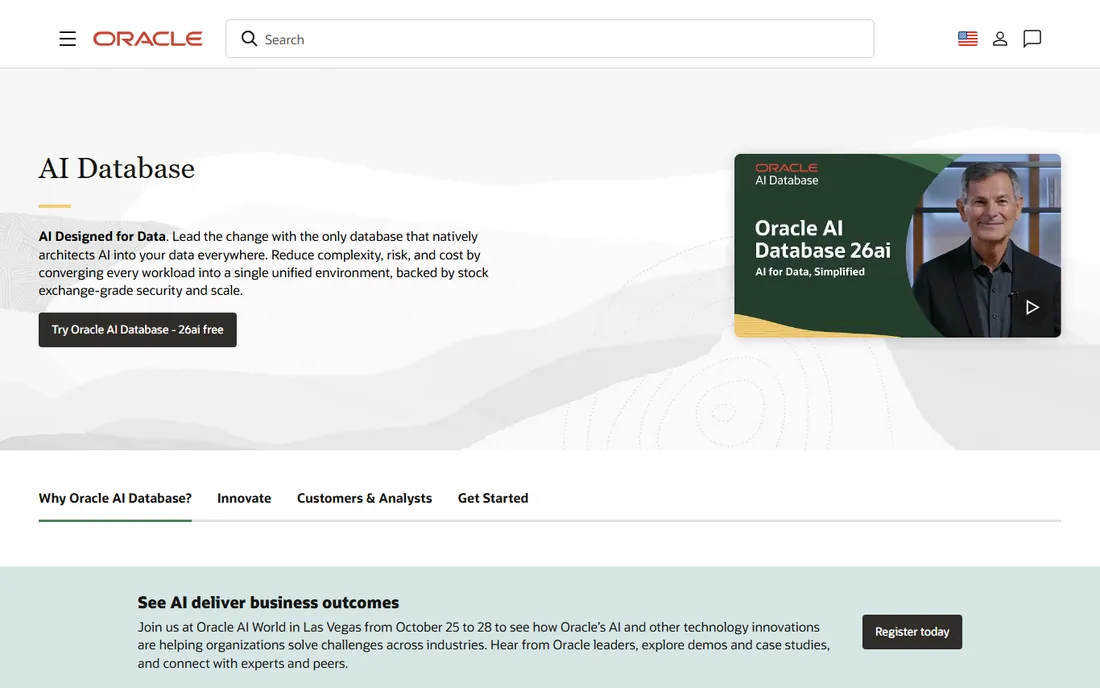1100x688 pixels.
Task: Open the chat bubble icon
Action: pyautogui.click(x=1032, y=39)
